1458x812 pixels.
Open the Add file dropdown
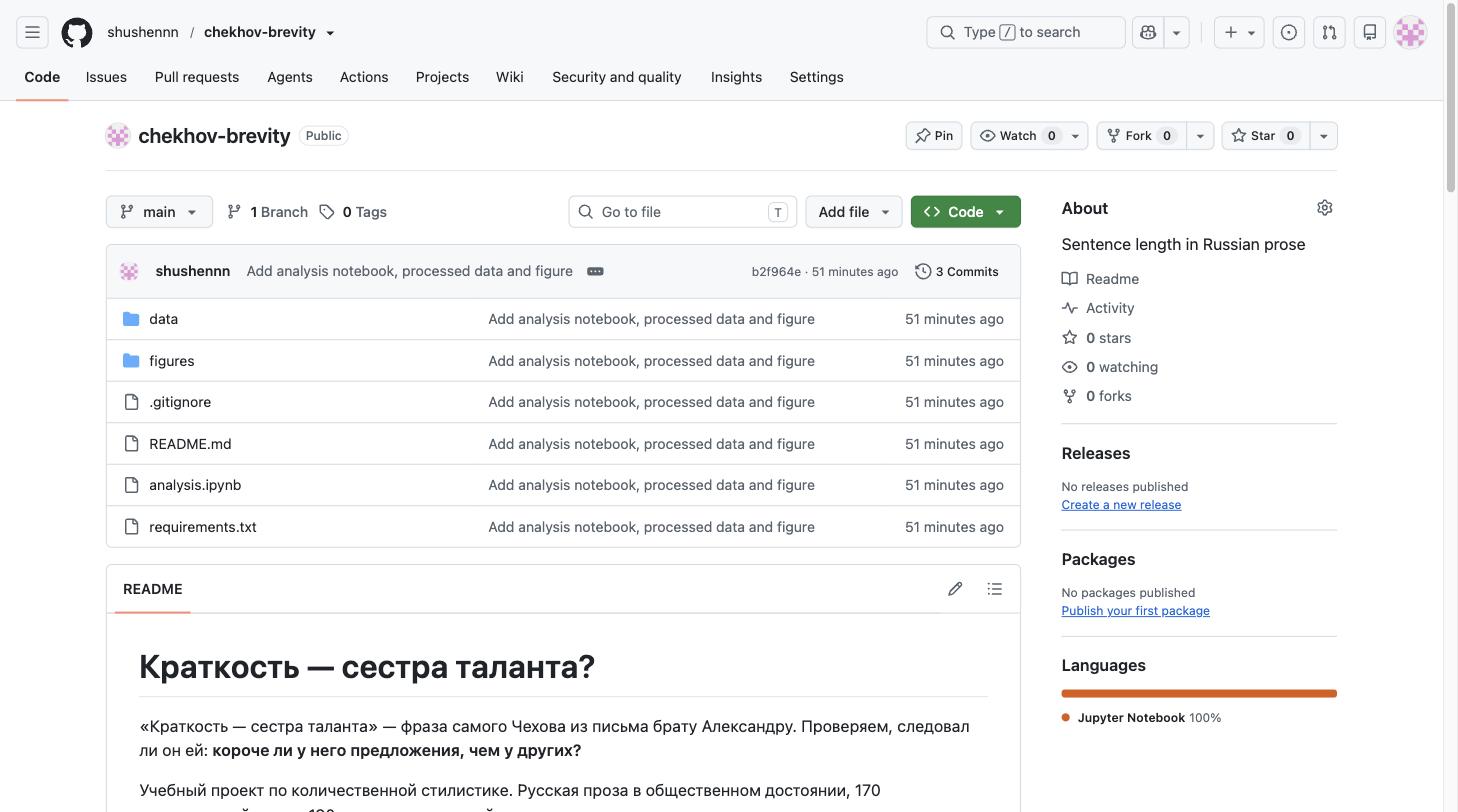[854, 212]
